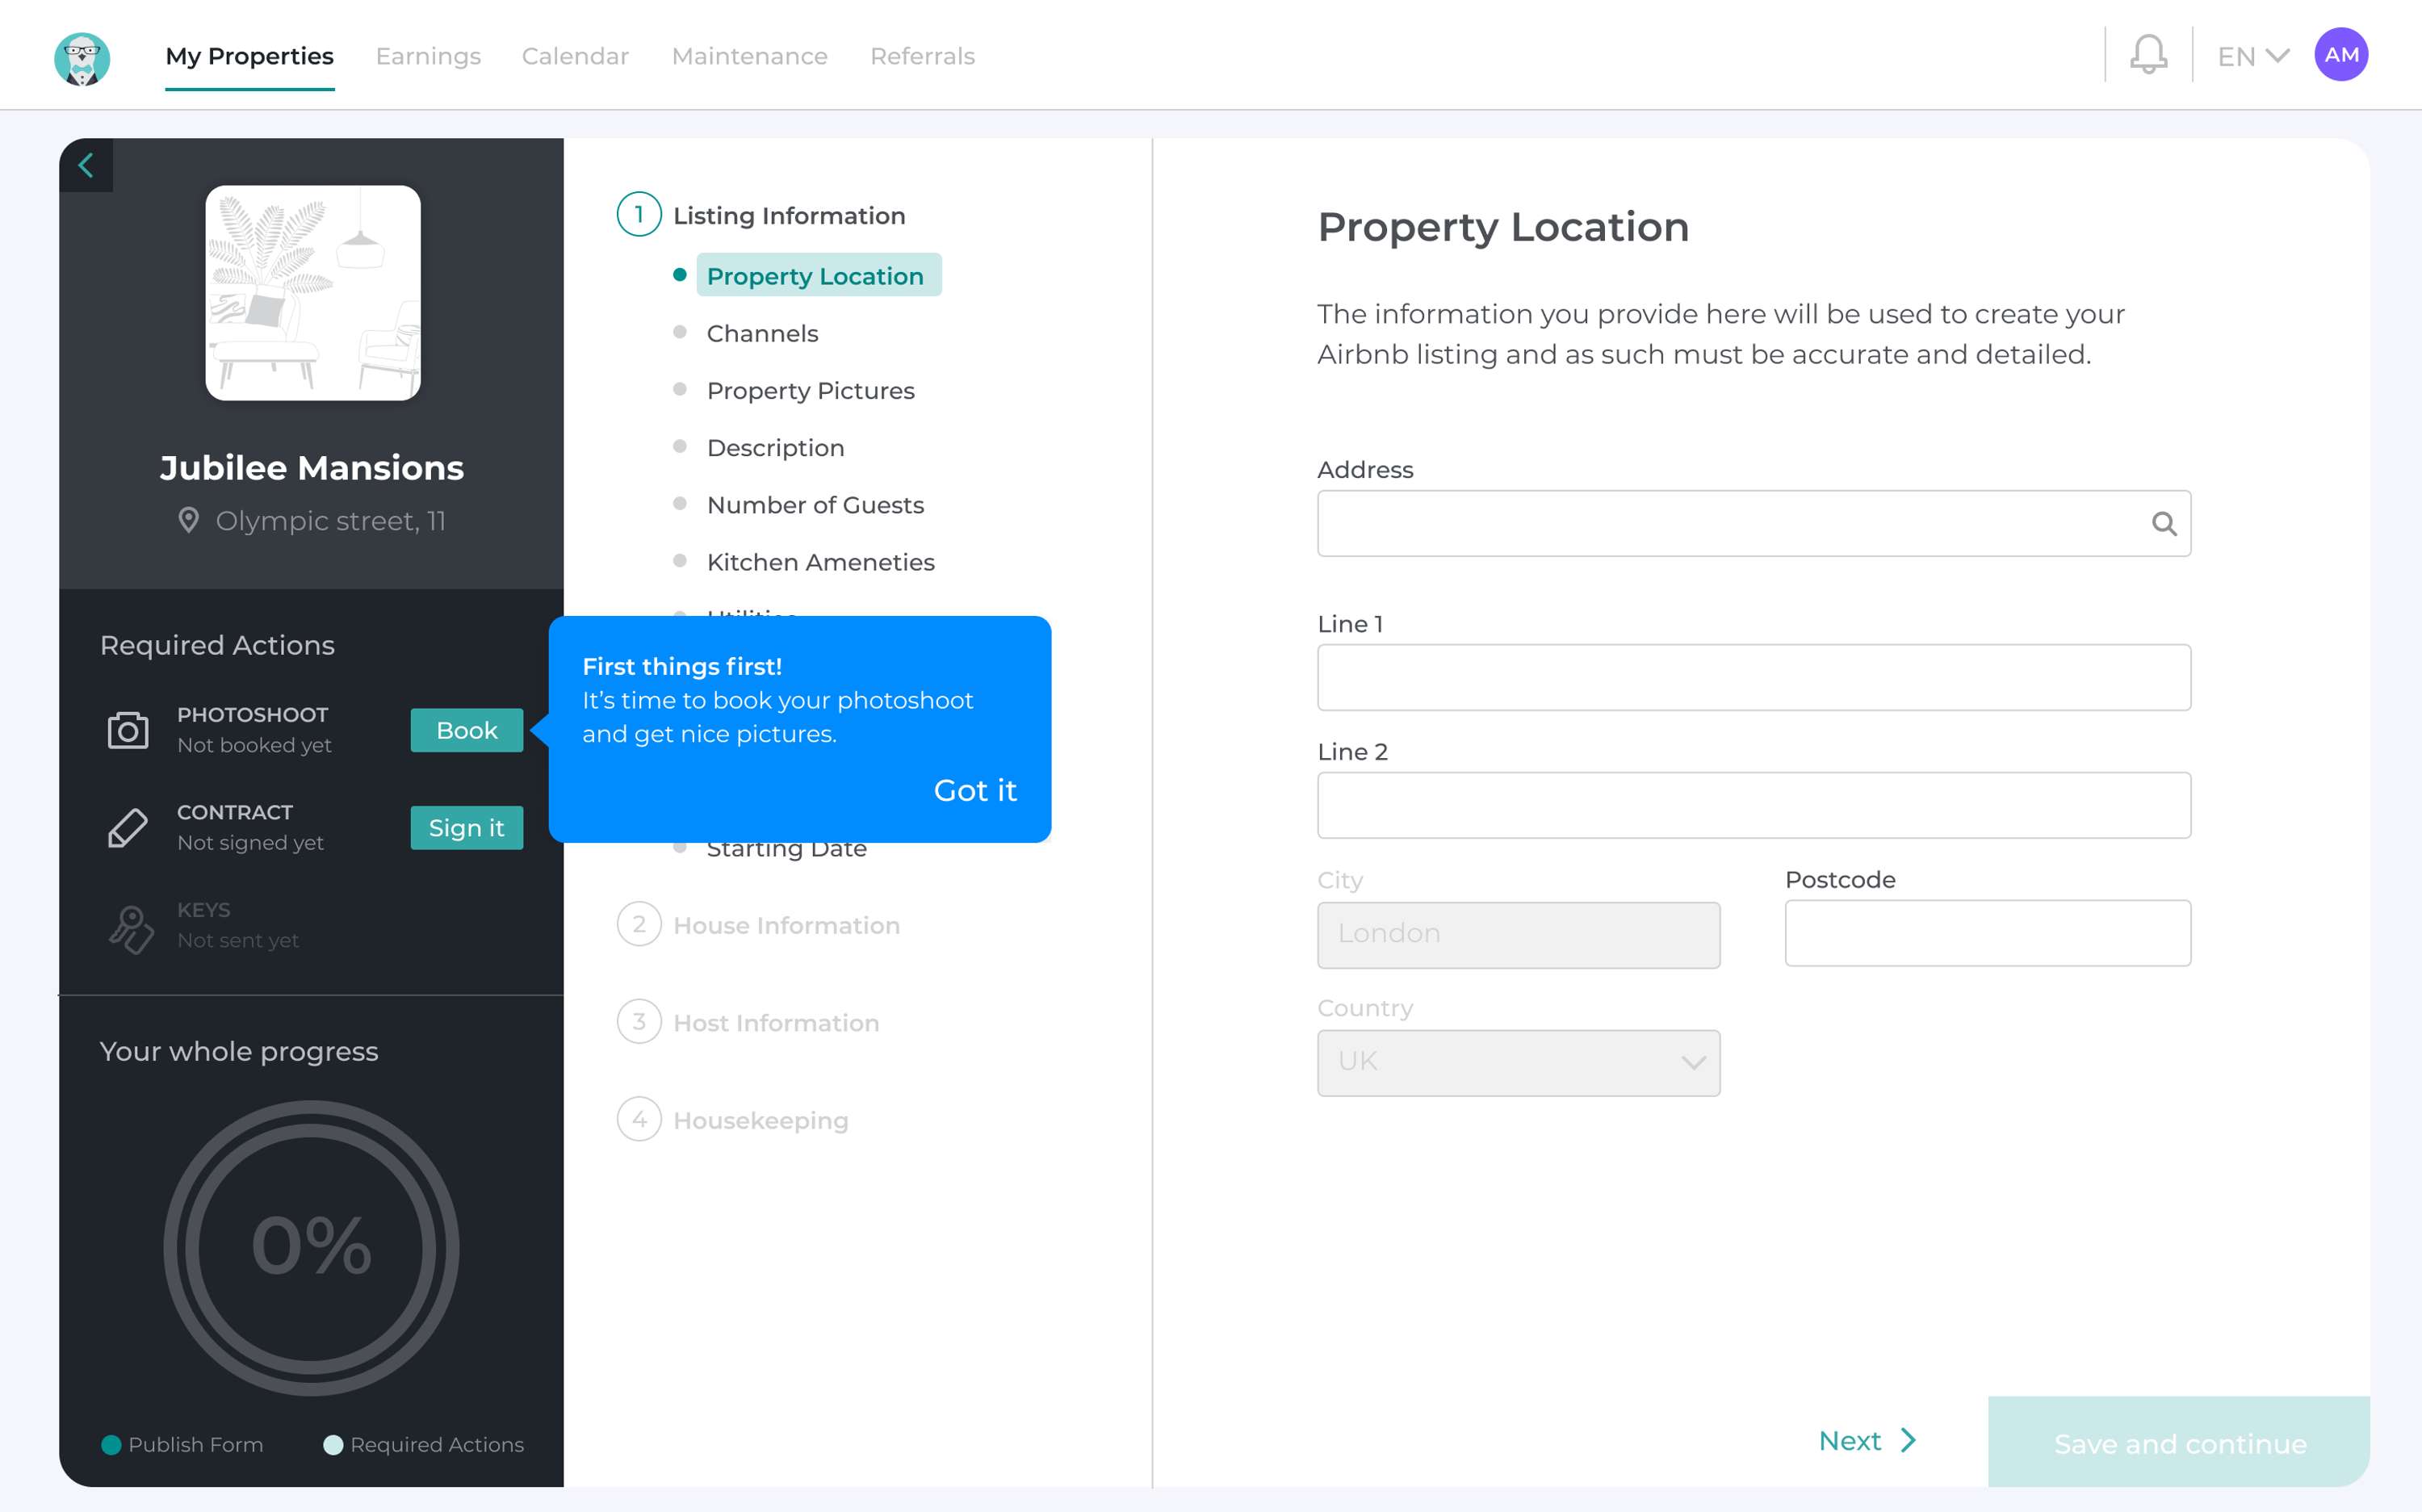Click the Jubilee Mansions title

pyautogui.click(x=311, y=467)
